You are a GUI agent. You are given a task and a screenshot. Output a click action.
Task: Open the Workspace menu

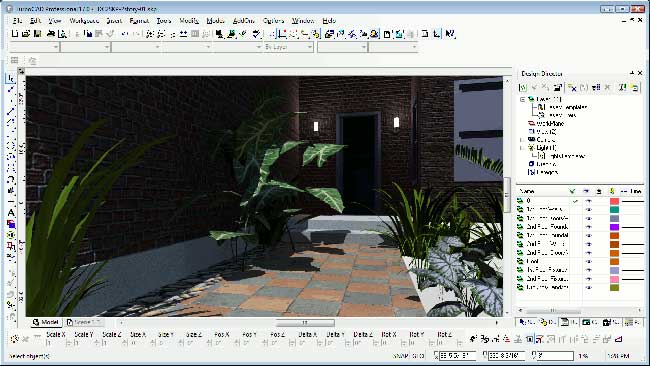tap(84, 20)
